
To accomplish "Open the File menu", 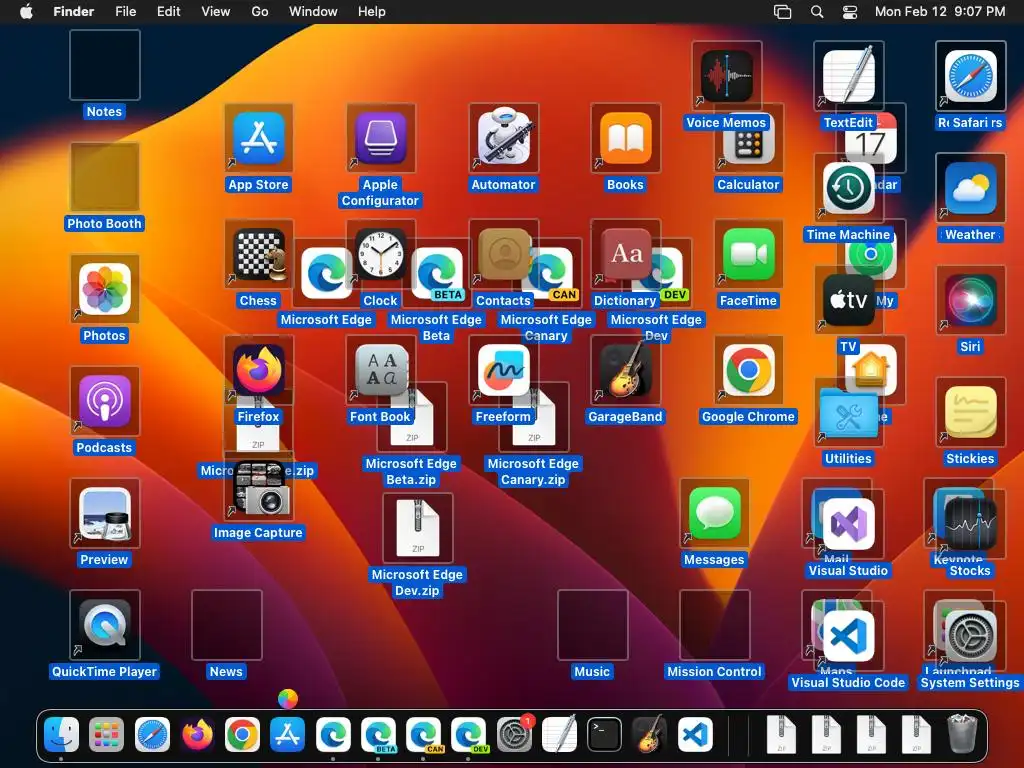I will pyautogui.click(x=125, y=11).
